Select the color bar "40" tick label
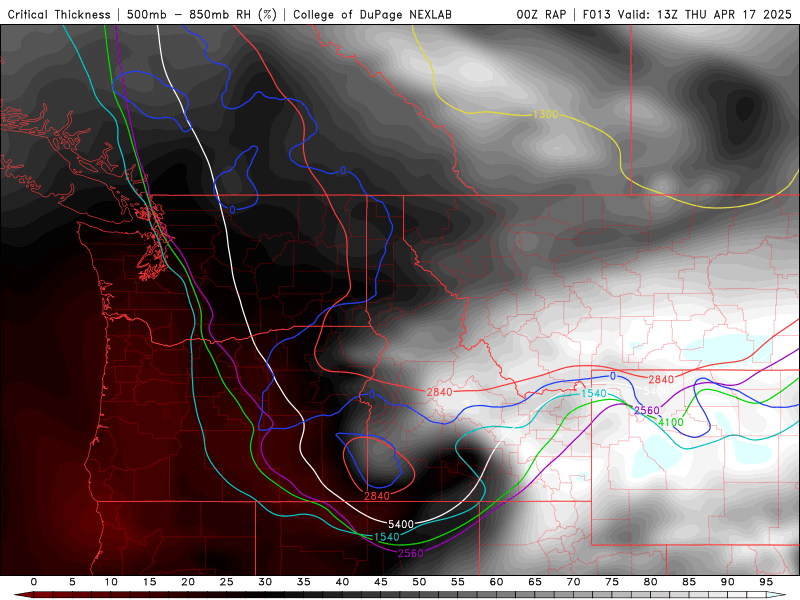The height and width of the screenshot is (600, 800). click(342, 582)
